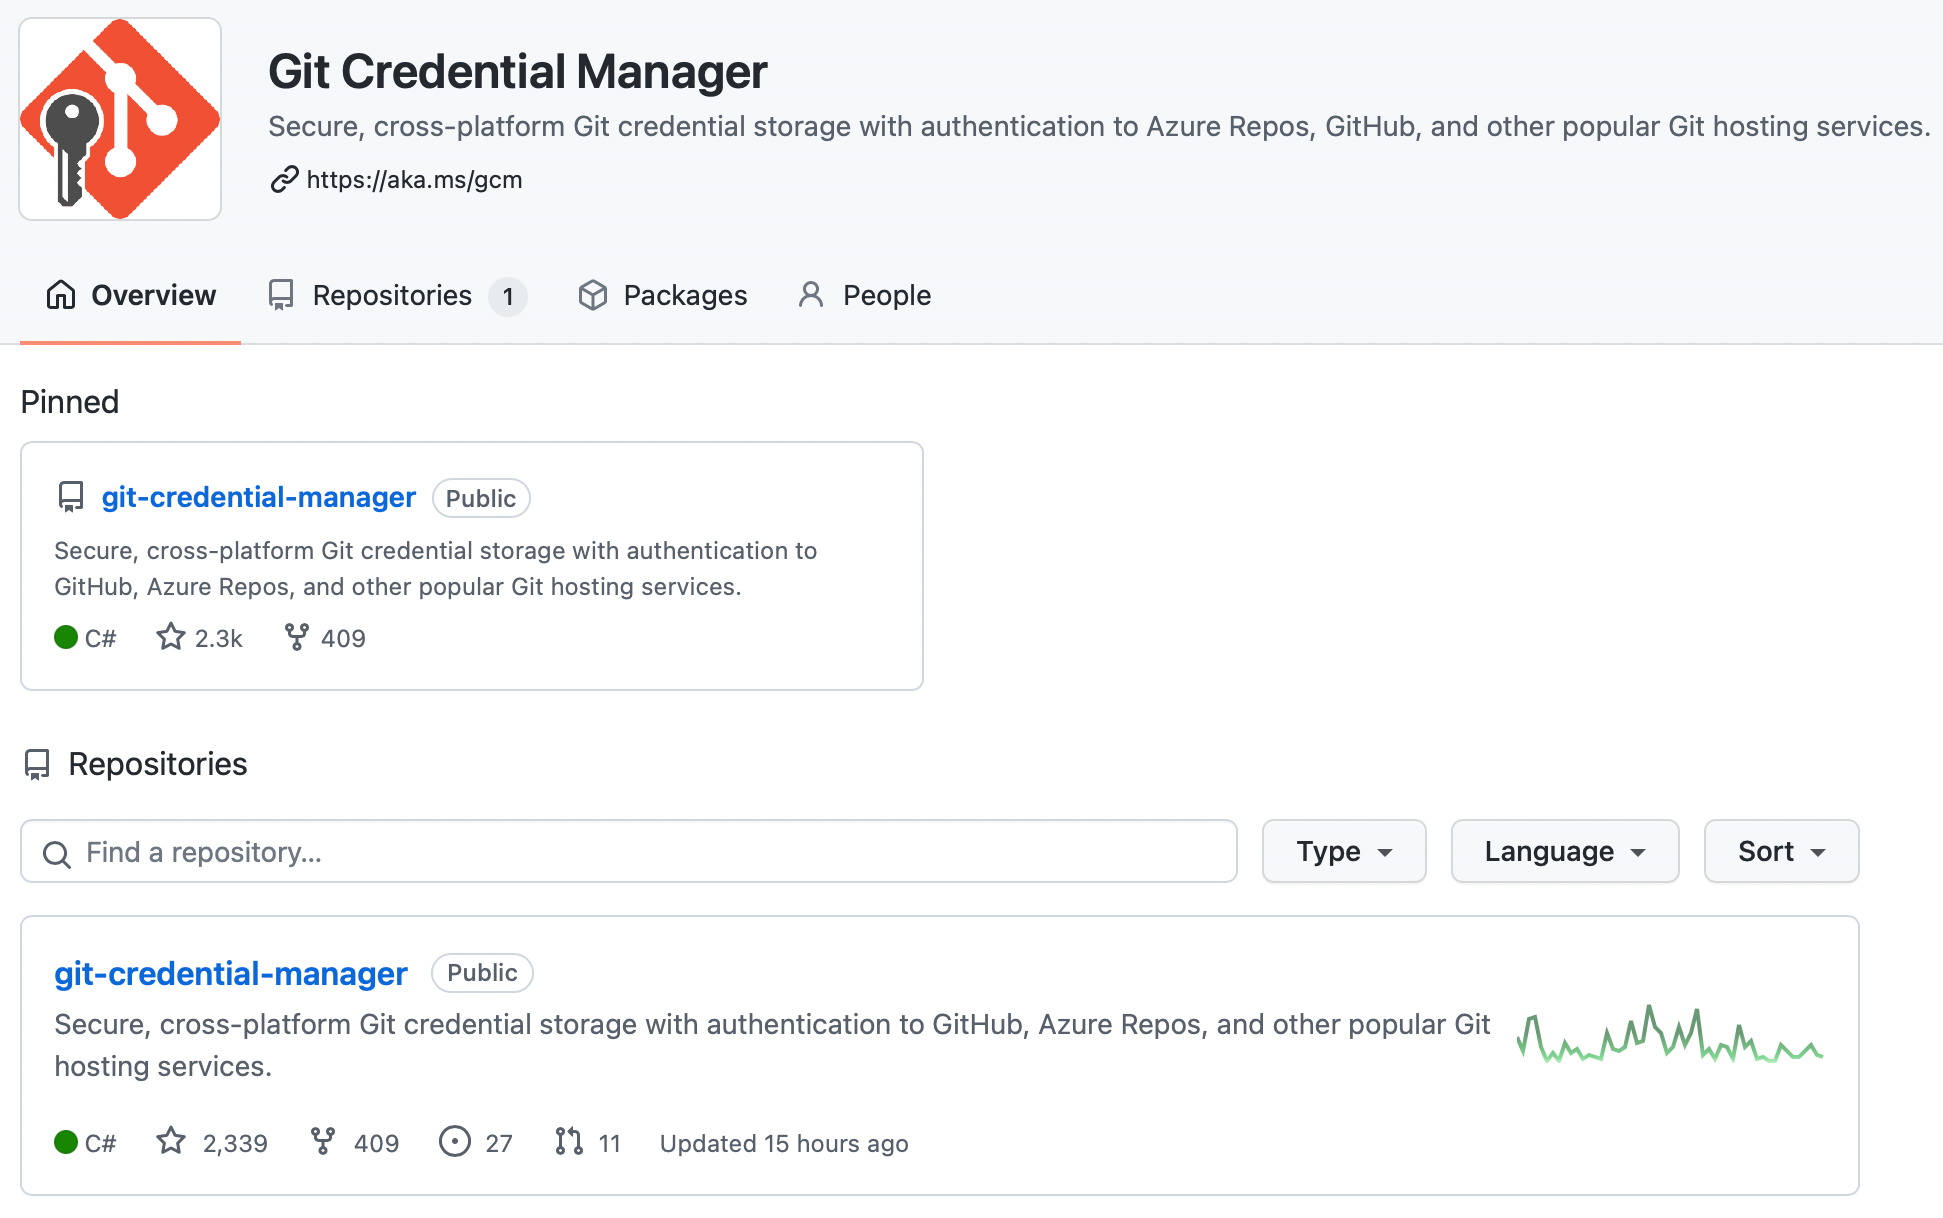Click the link chain icon beside the URL
This screenshot has width=1943, height=1218.
pos(285,180)
